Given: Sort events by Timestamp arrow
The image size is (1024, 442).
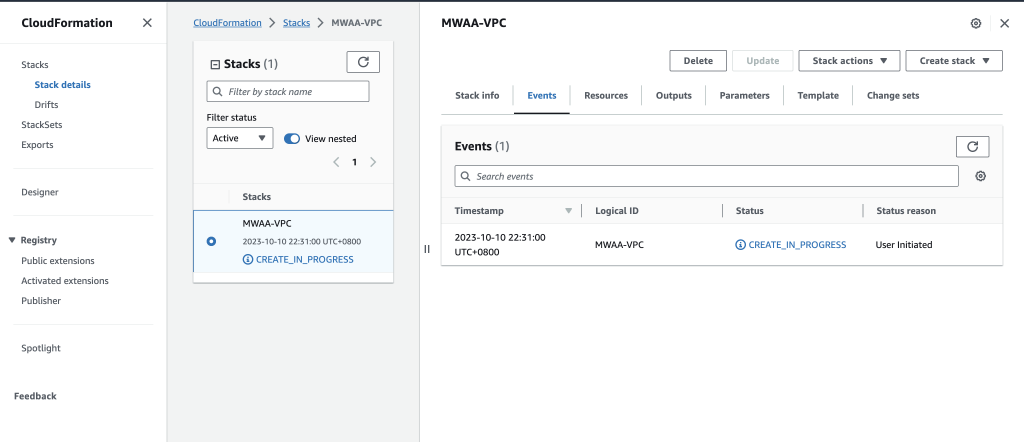Looking at the screenshot, I should pyautogui.click(x=568, y=211).
